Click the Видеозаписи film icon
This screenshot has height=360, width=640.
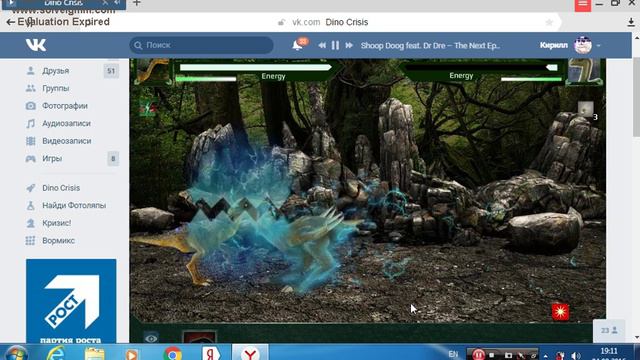point(31,141)
